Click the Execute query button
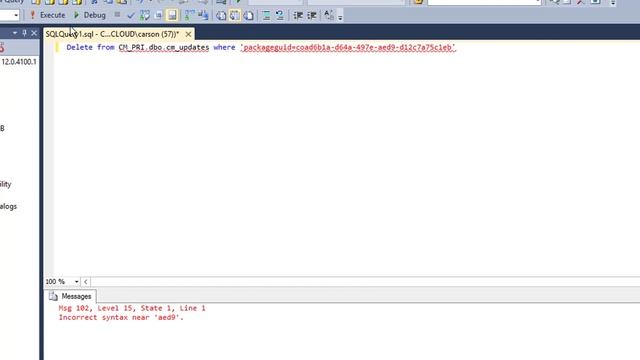This screenshot has width=640, height=360. (x=48, y=15)
